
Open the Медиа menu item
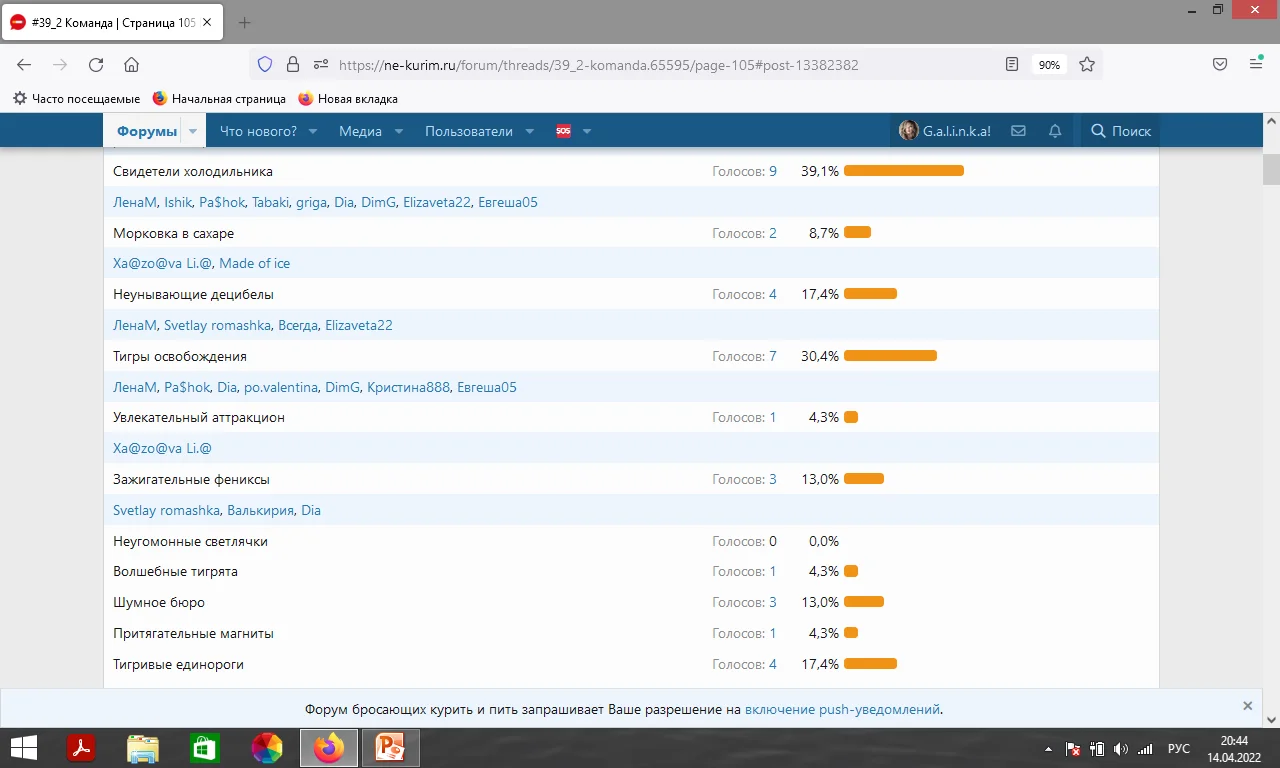(360, 131)
